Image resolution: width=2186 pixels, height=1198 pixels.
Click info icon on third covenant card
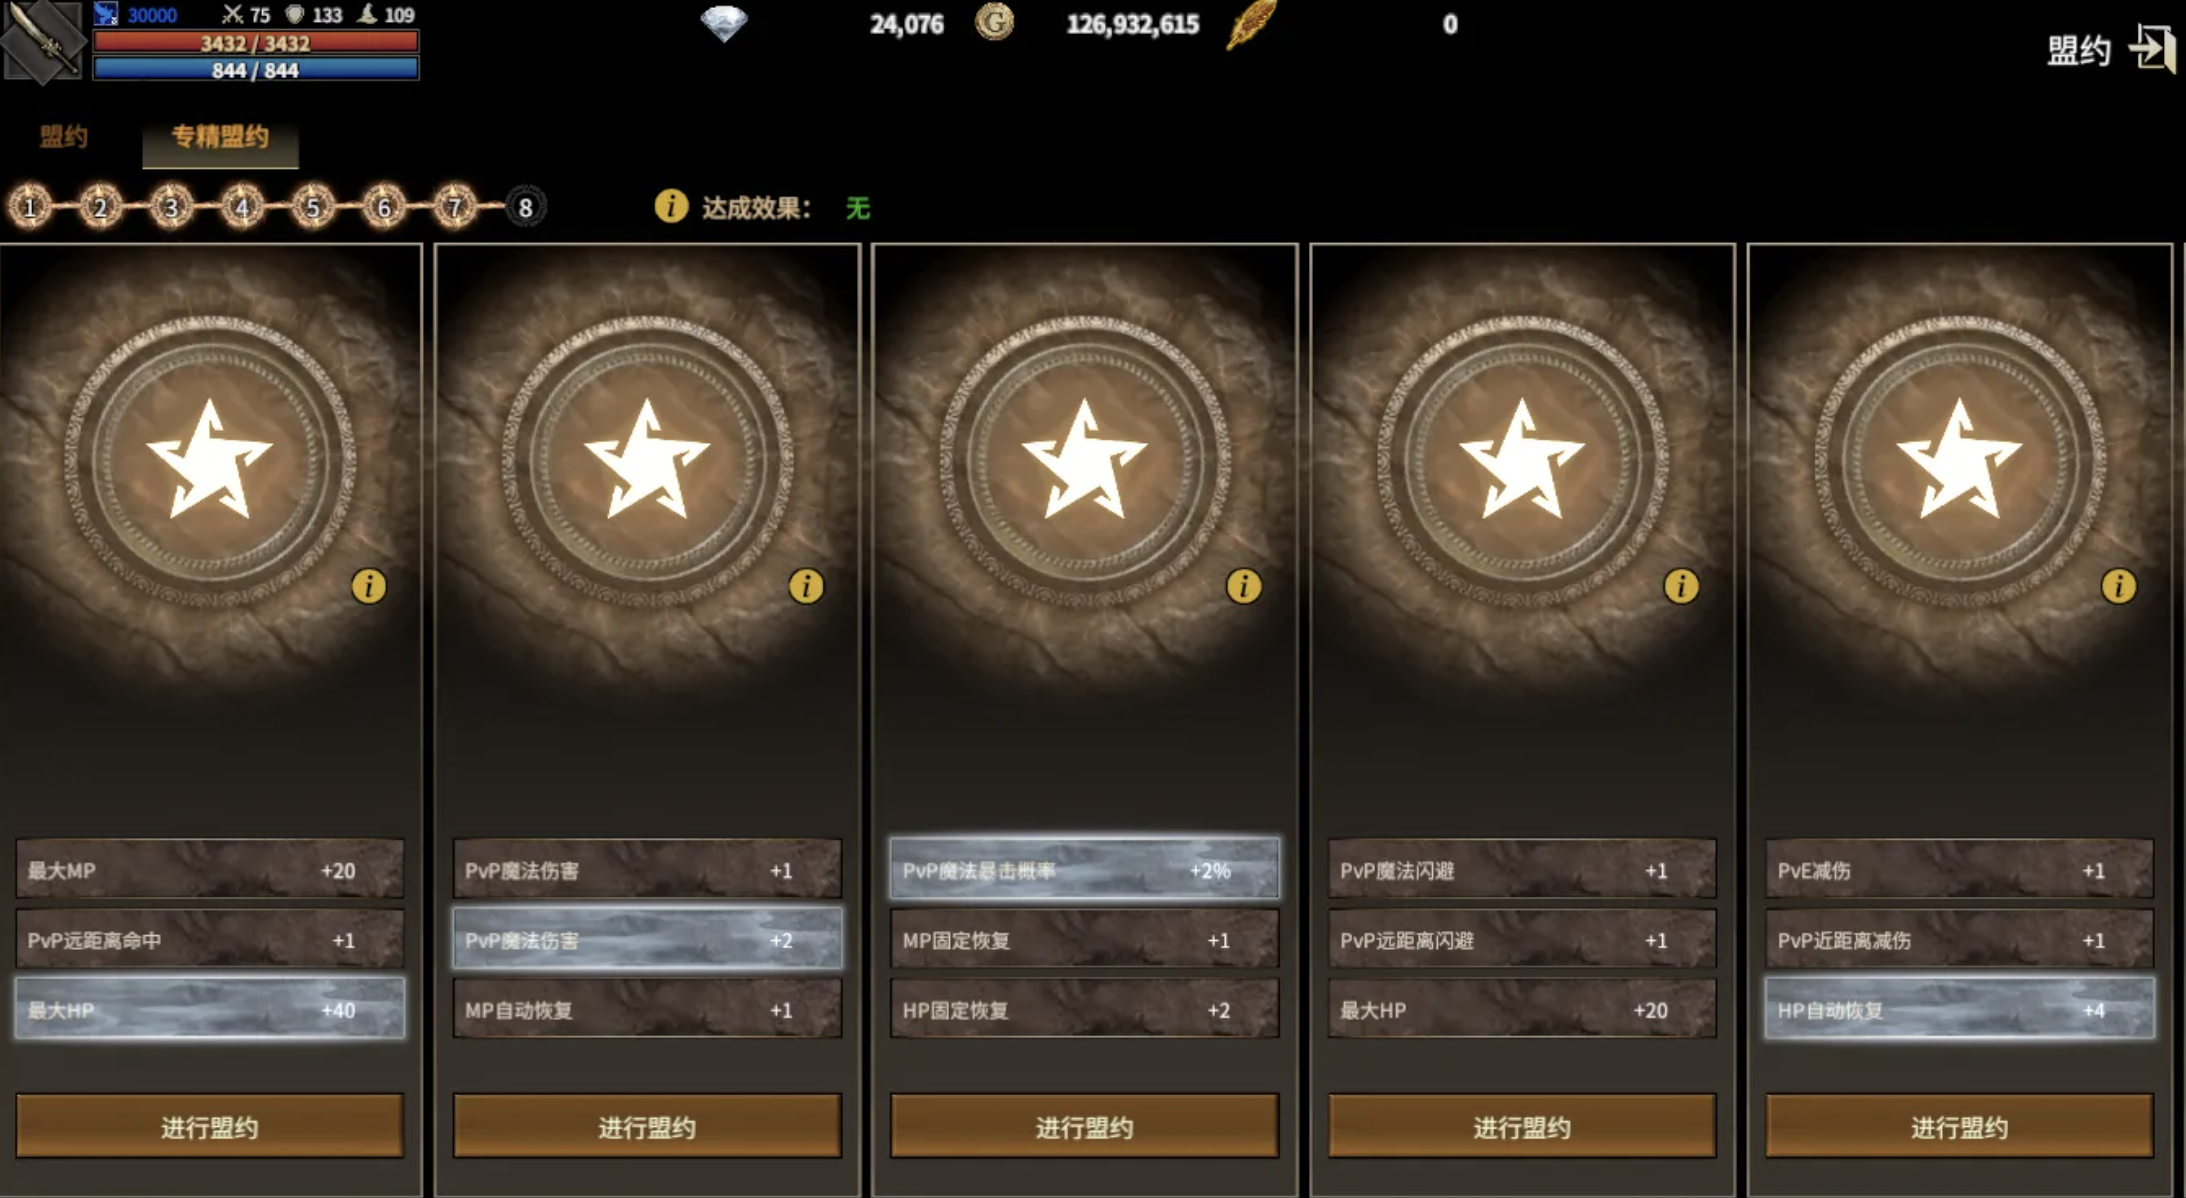point(1243,586)
